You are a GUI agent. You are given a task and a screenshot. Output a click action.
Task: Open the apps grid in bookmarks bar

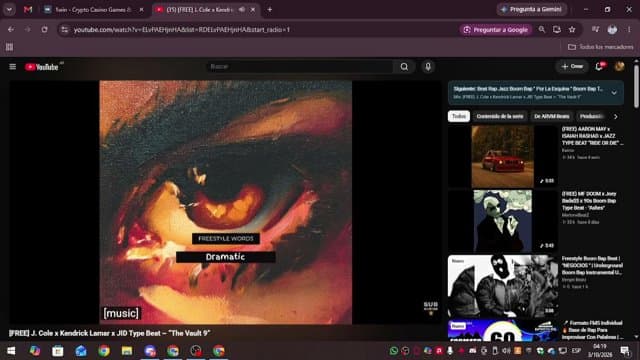[9, 47]
